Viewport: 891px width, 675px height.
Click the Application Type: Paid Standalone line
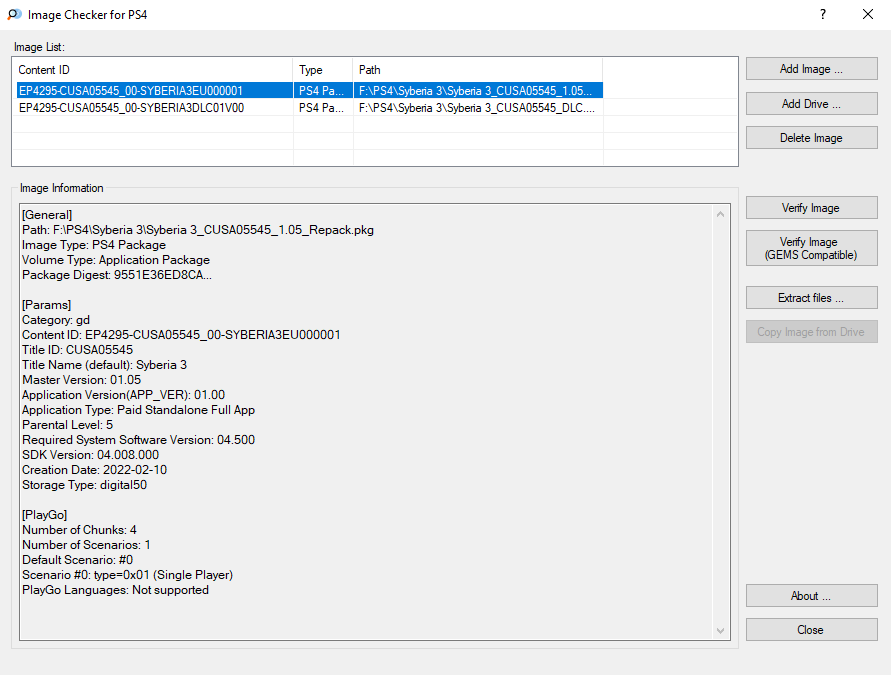(x=139, y=410)
